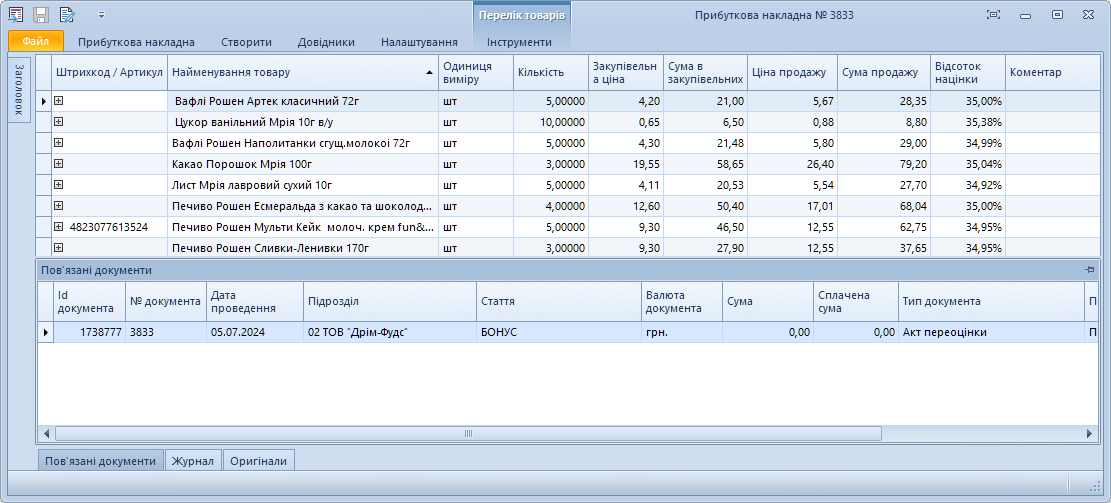The image size is (1111, 503).
Task: Switch to the Журнал tab
Action: (192, 461)
